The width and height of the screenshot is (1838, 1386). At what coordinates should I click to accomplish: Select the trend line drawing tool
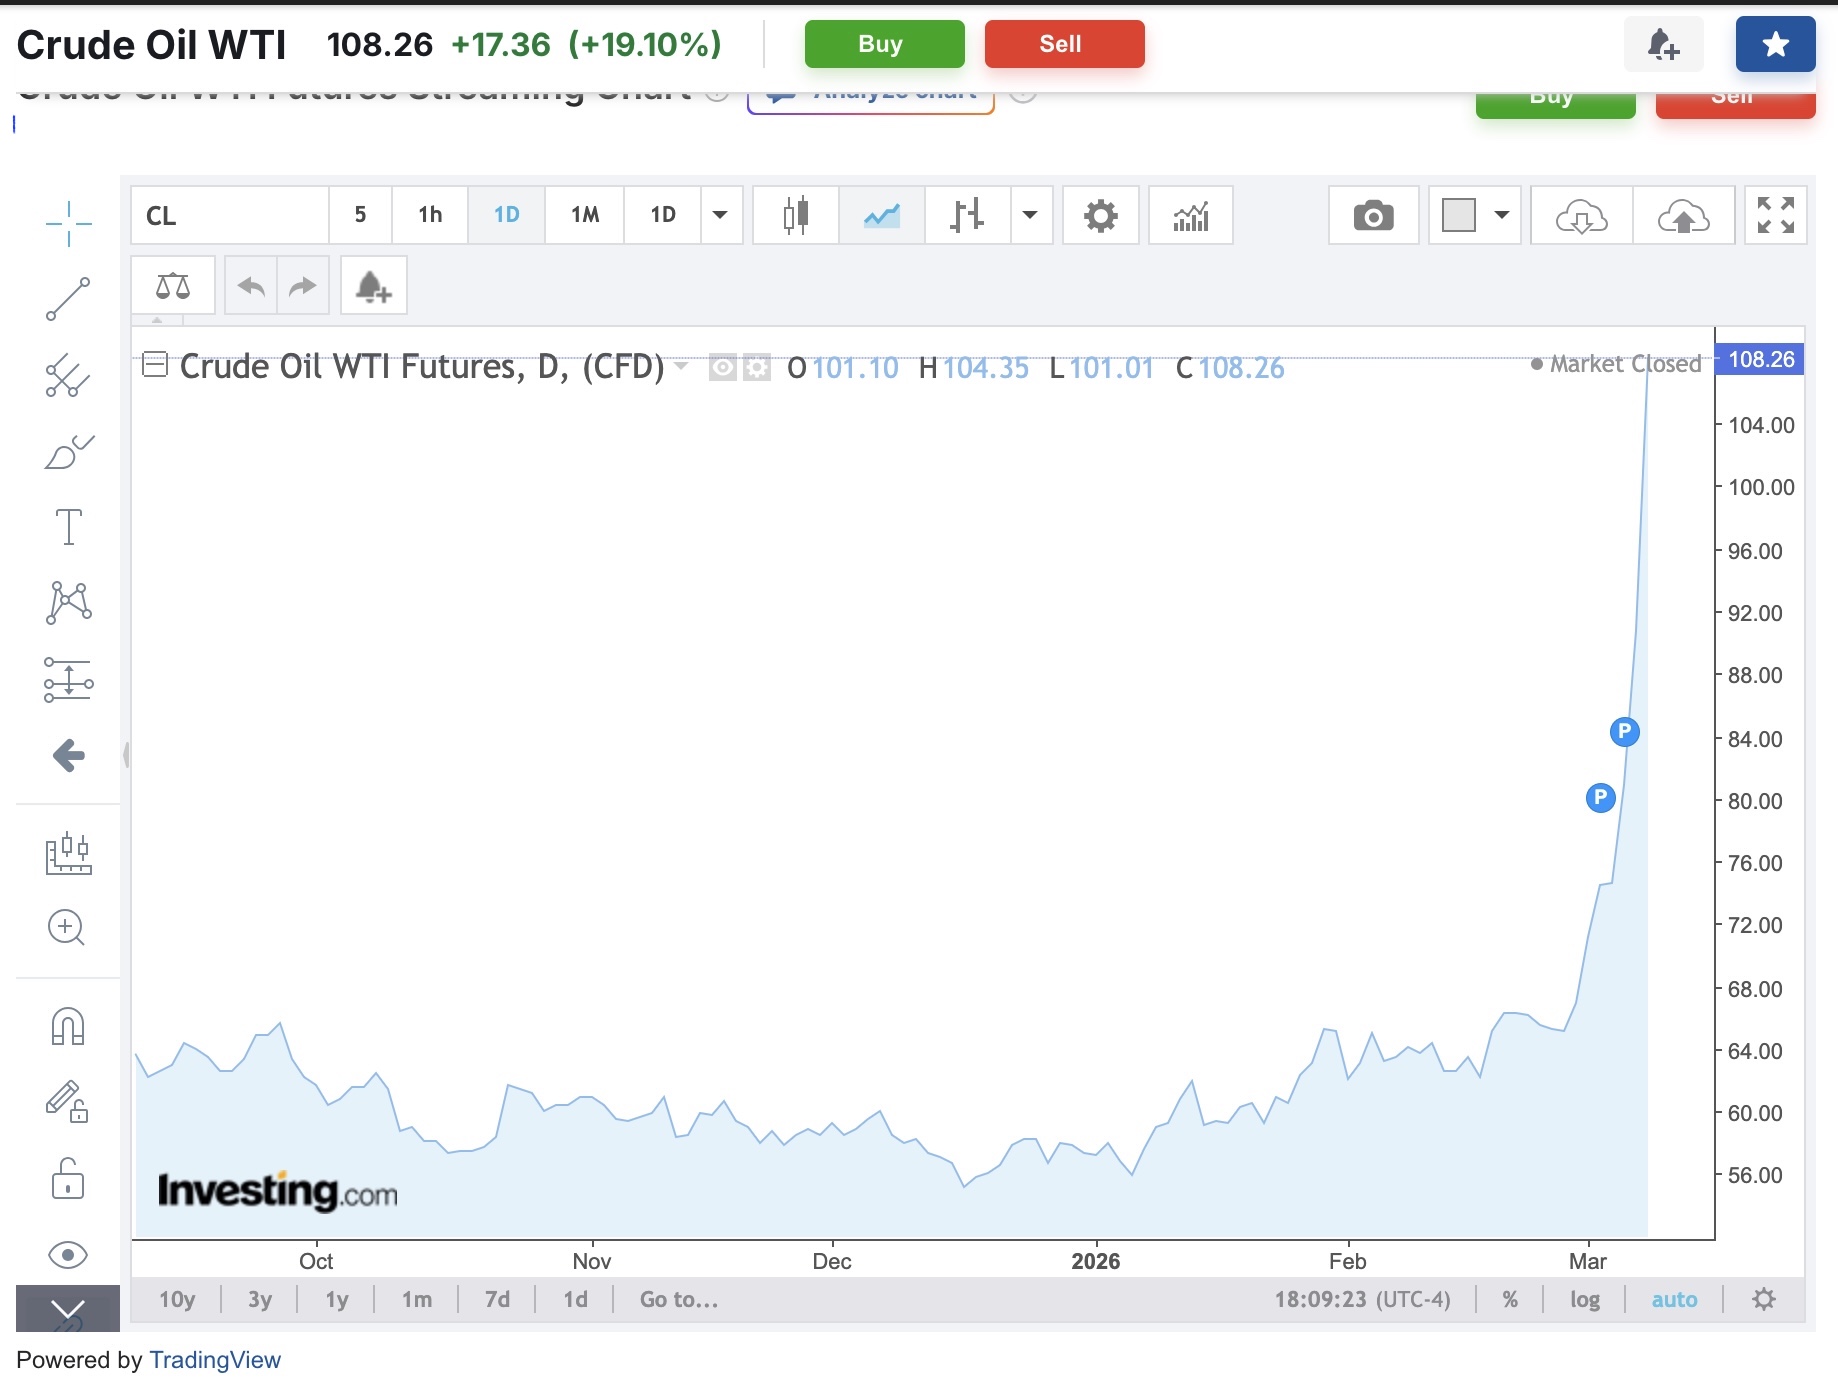coord(68,299)
